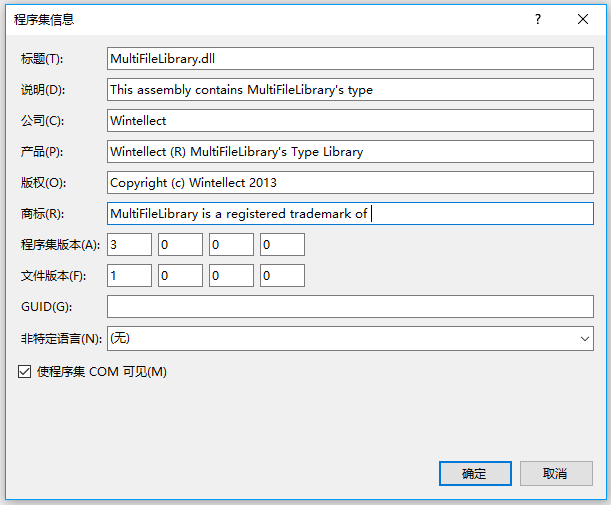The width and height of the screenshot is (611, 505).
Task: Click the 非特定语言(N): label
Action: 61,339
